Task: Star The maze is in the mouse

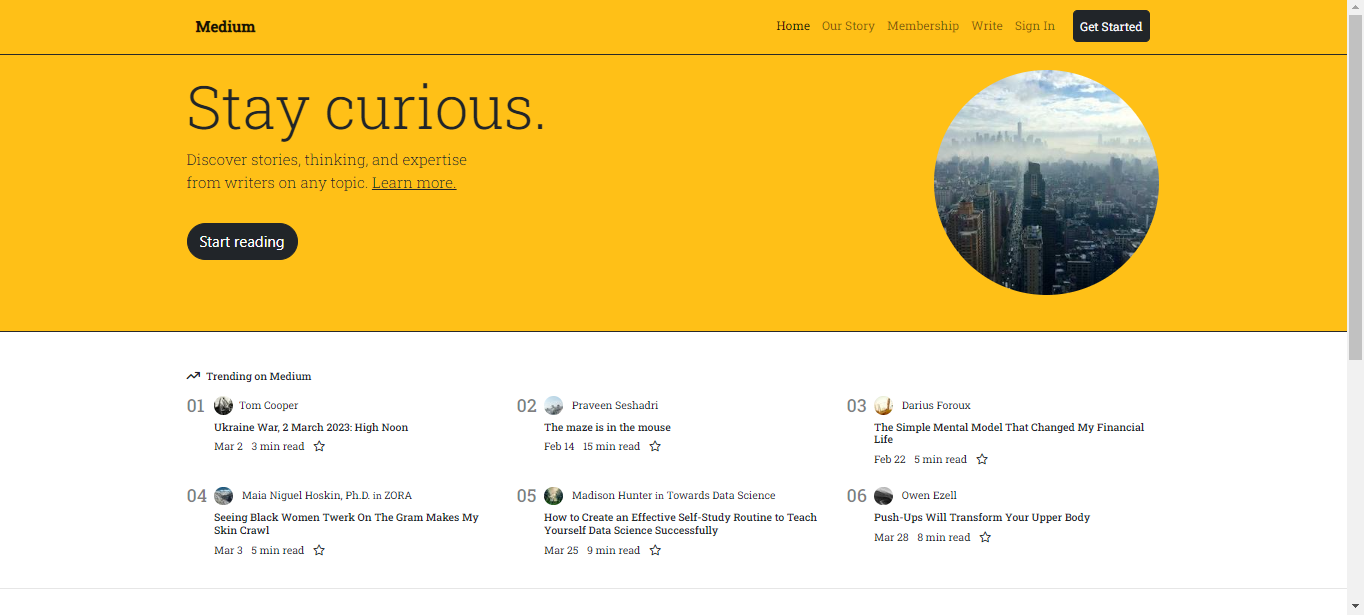Action: (x=655, y=446)
